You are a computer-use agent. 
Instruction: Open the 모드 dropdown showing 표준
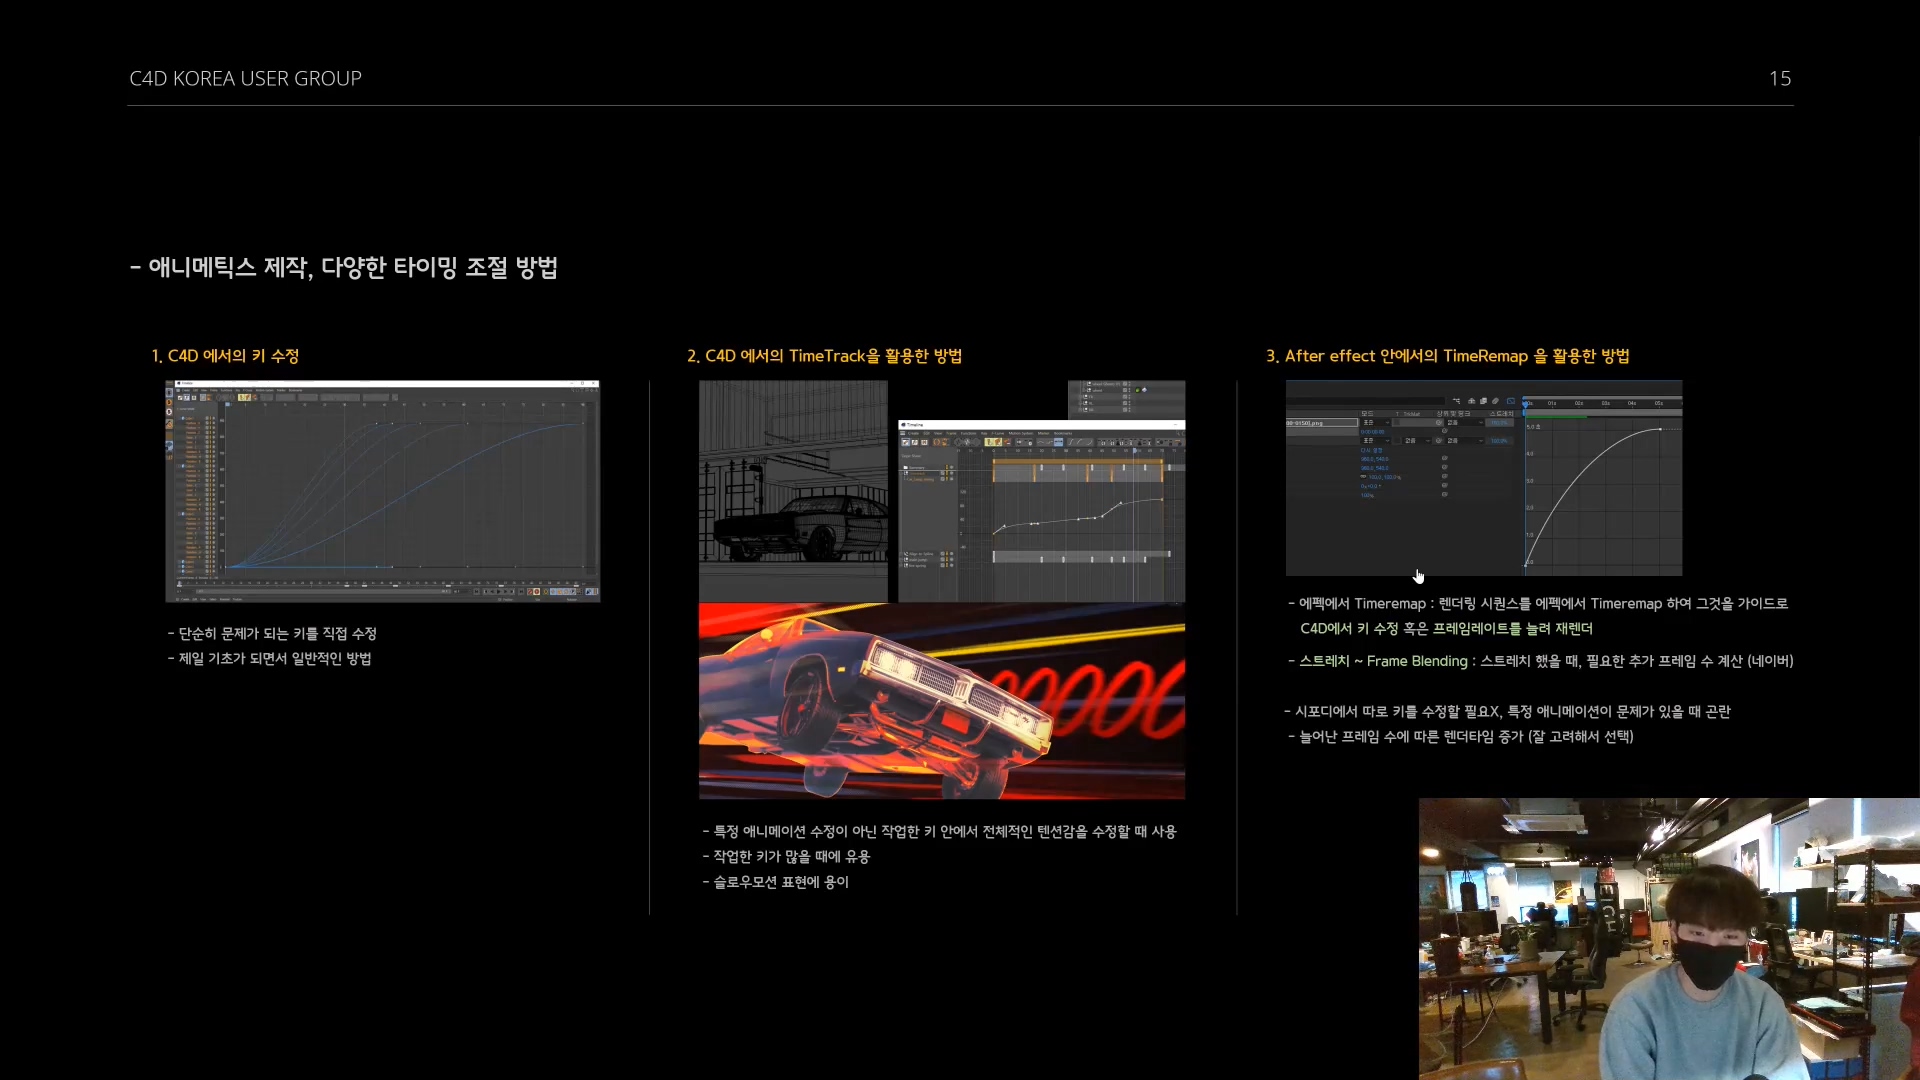tap(1374, 423)
